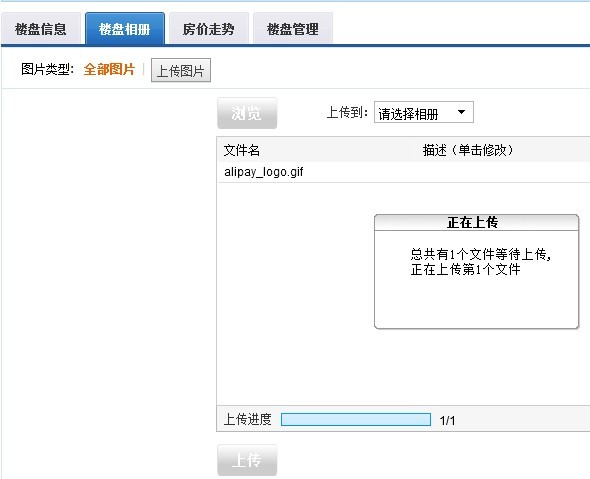
Task: Switch to the 楼盘信息 tab
Action: 41,29
